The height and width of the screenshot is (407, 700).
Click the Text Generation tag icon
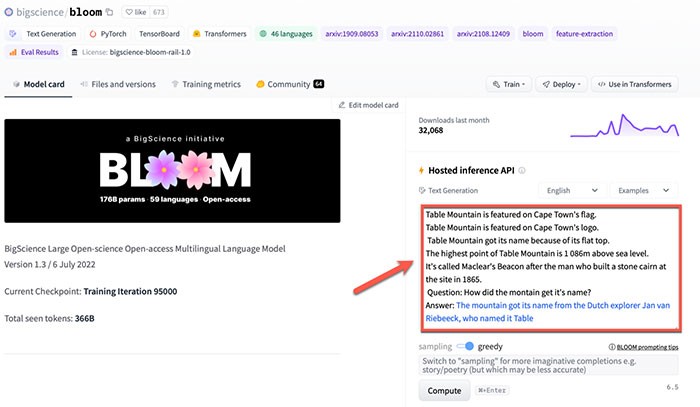pyautogui.click(x=15, y=34)
